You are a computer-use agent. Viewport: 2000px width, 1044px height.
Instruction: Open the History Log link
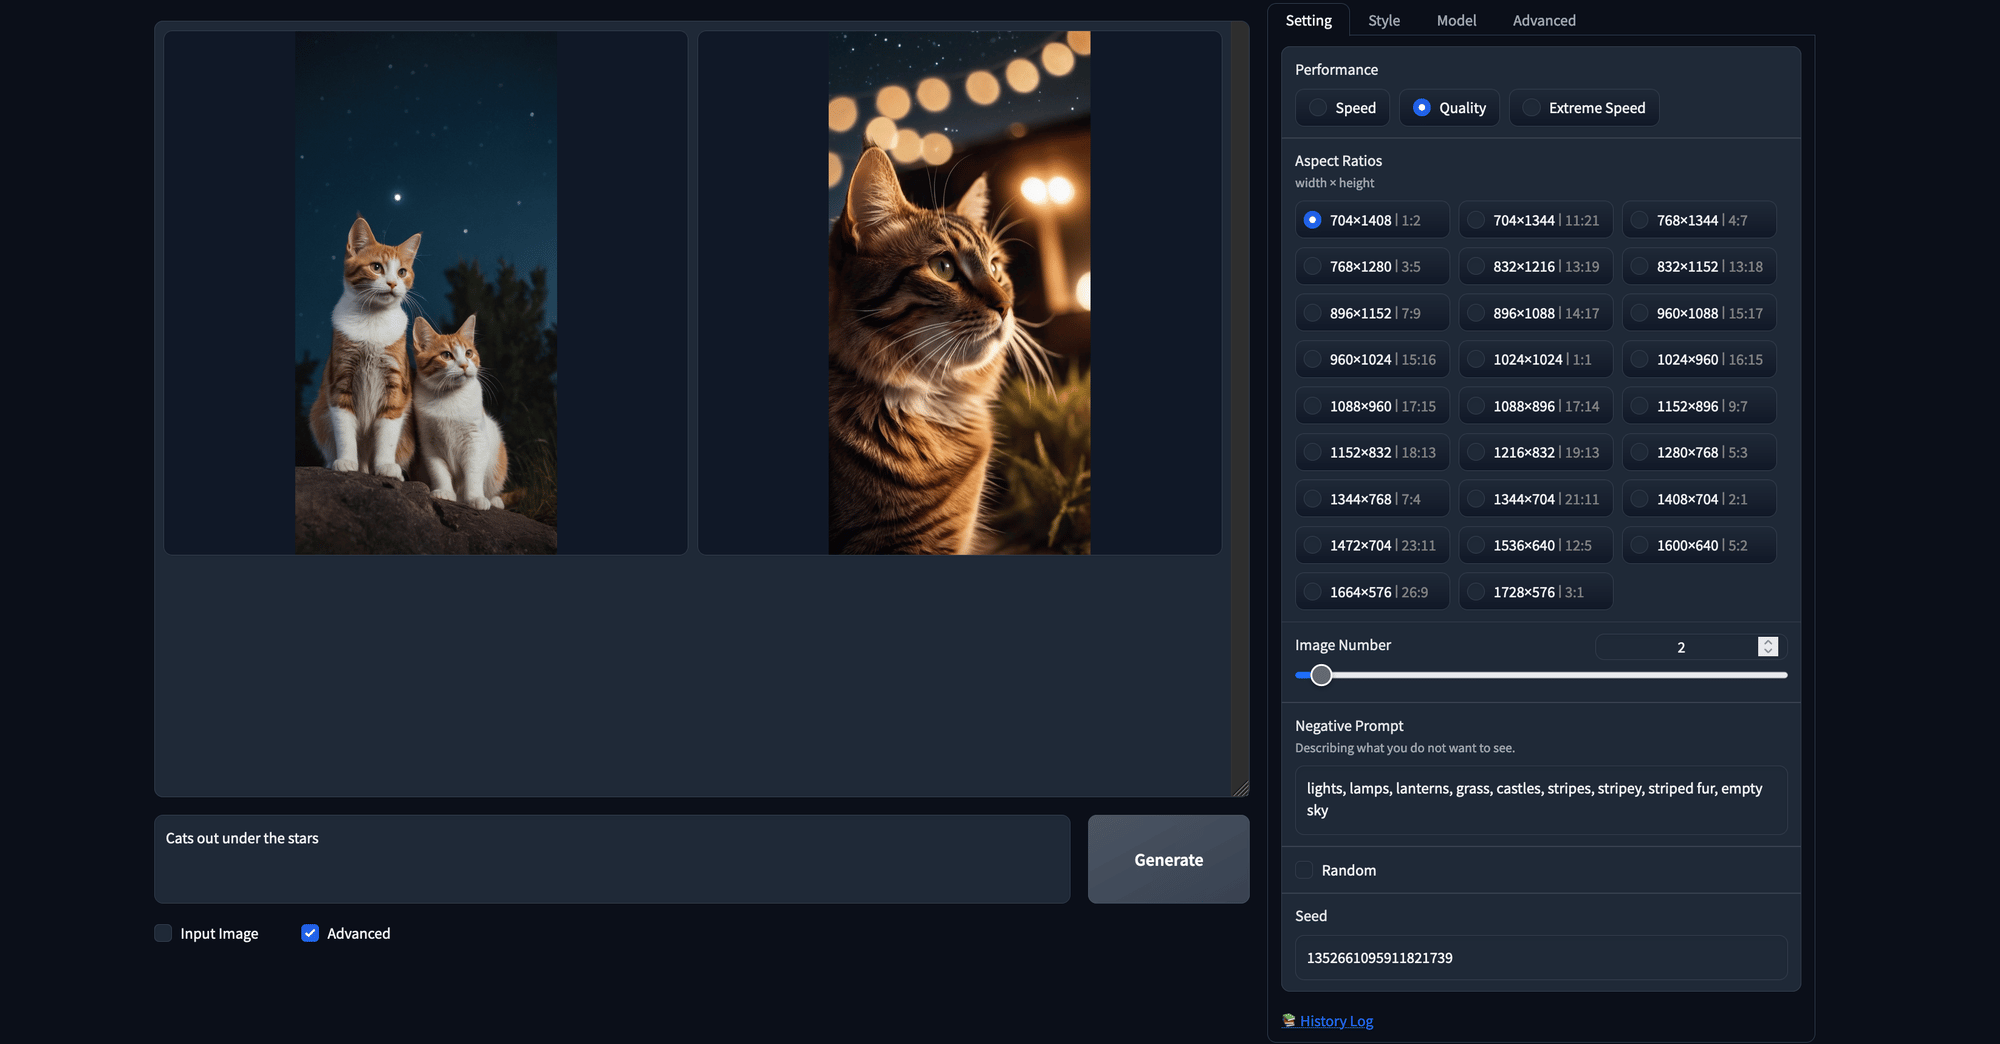[x=1336, y=1021]
